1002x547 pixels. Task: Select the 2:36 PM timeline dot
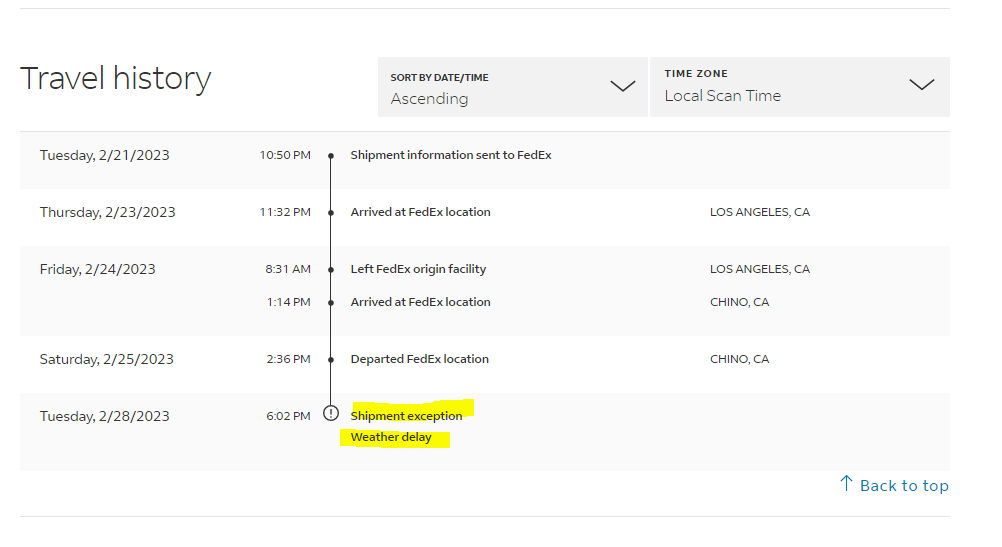pyautogui.click(x=331, y=360)
